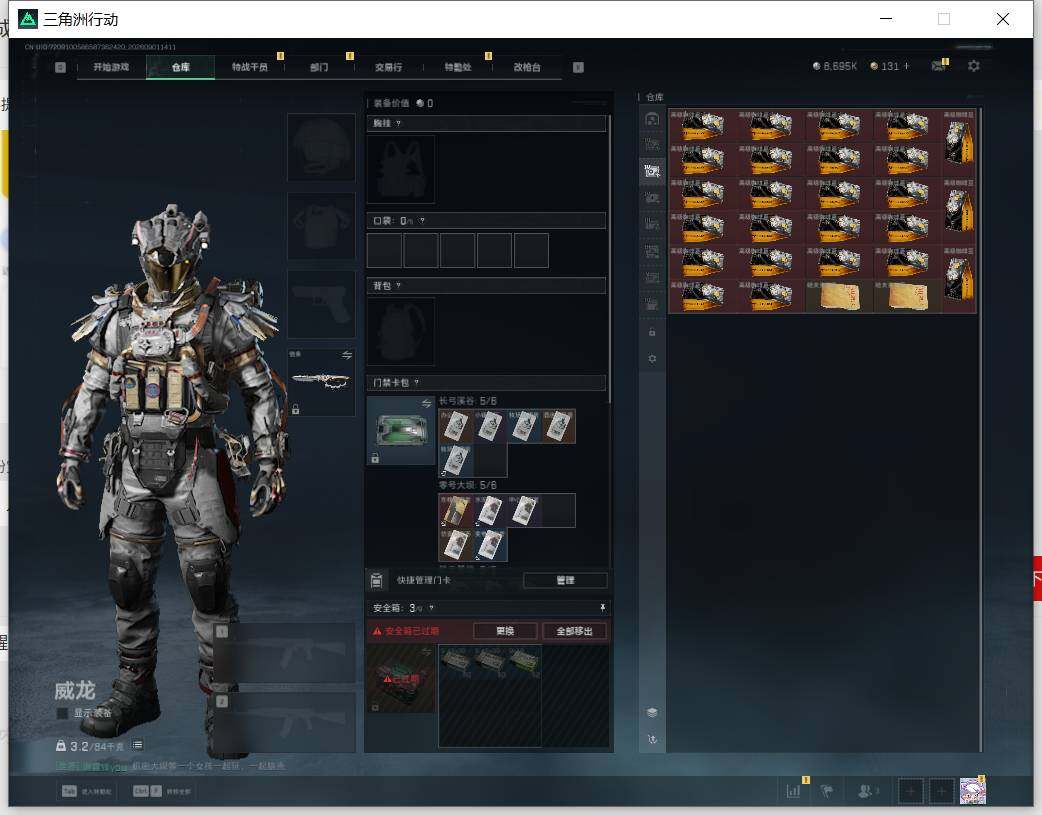1042x815 pixels.
Task: Click the swap icon on knife slot
Action: pos(347,356)
